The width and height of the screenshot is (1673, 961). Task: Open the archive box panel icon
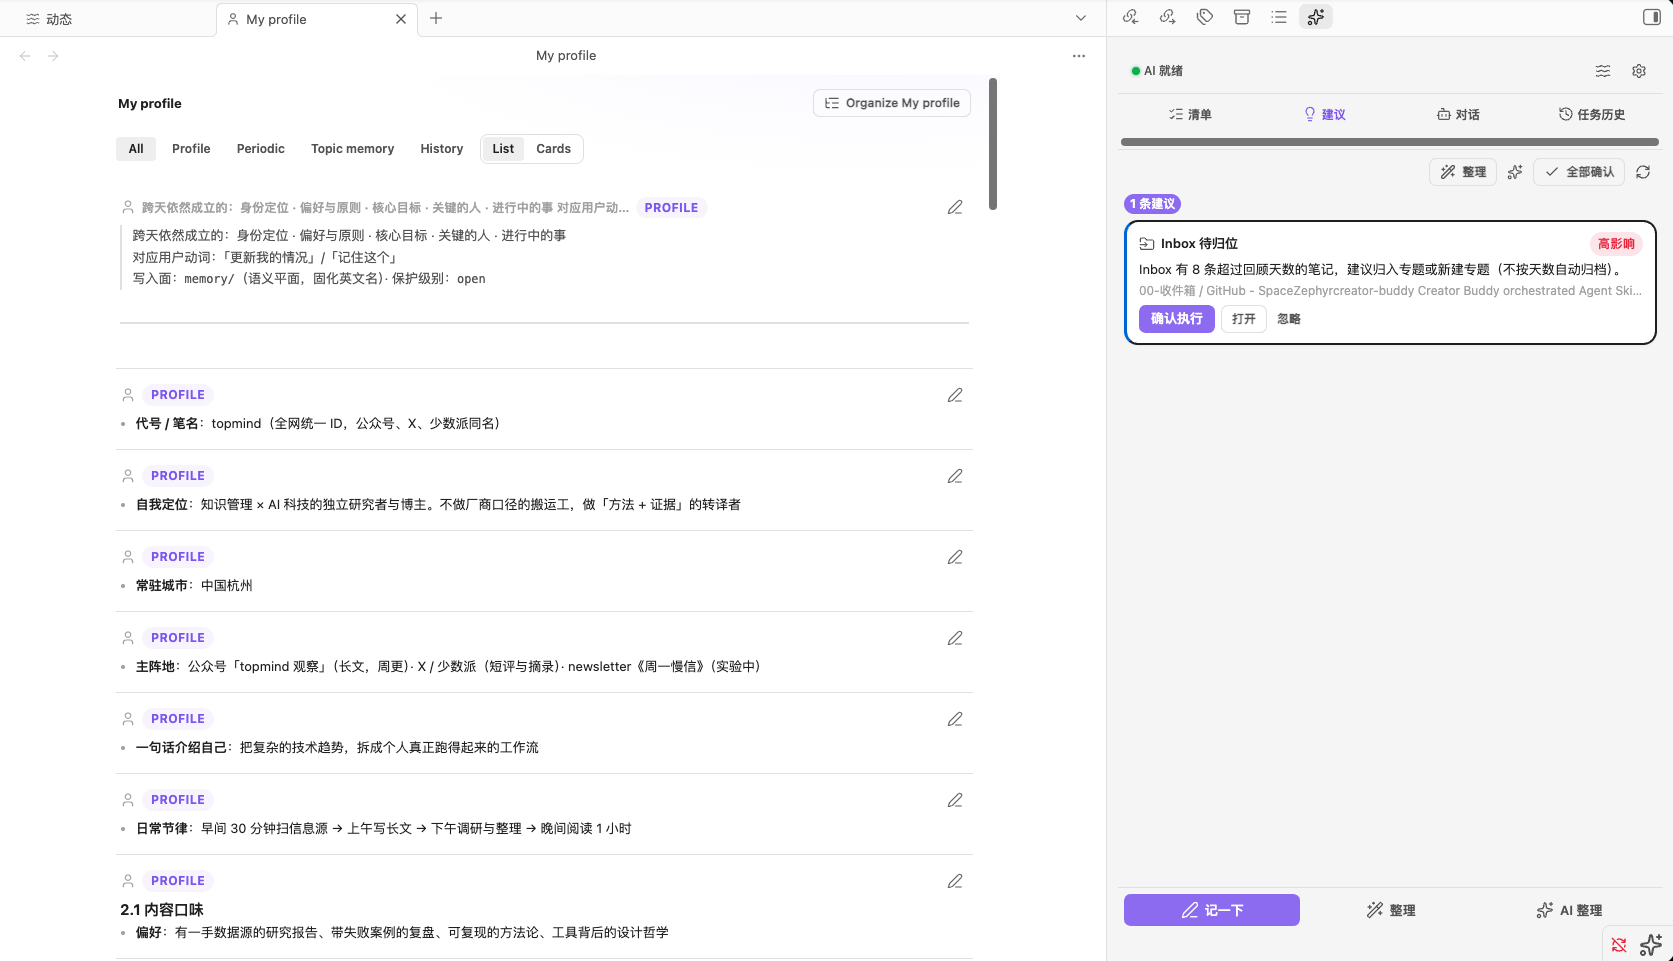tap(1242, 17)
